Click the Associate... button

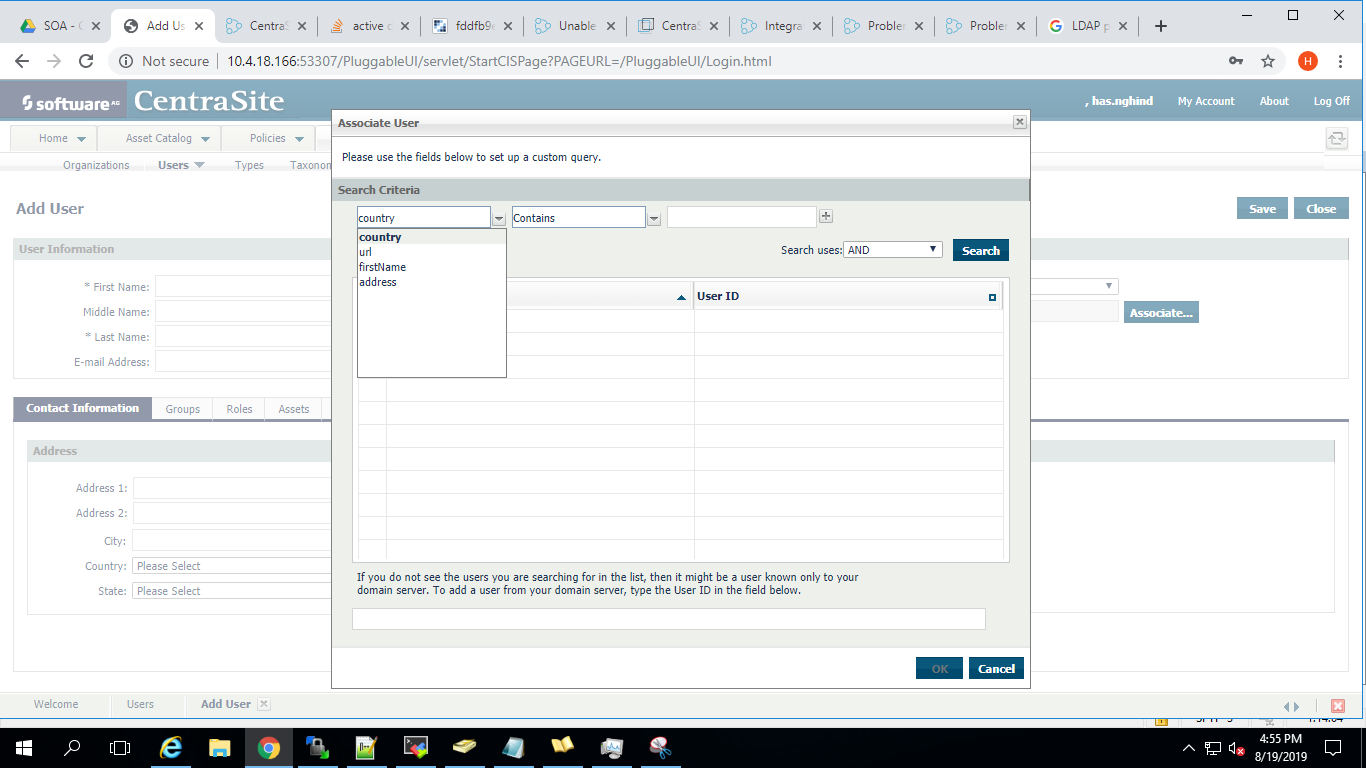(x=1161, y=312)
